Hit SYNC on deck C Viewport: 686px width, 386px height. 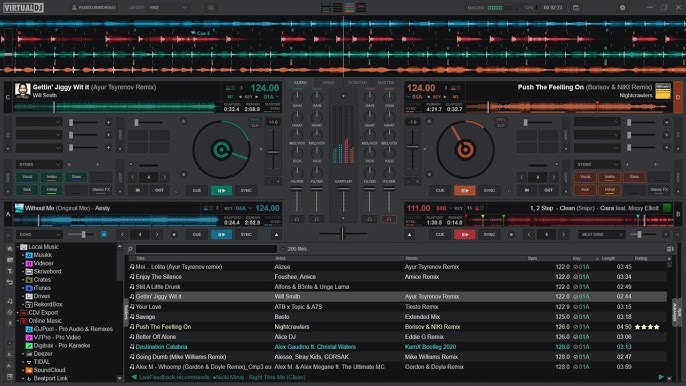(246, 190)
